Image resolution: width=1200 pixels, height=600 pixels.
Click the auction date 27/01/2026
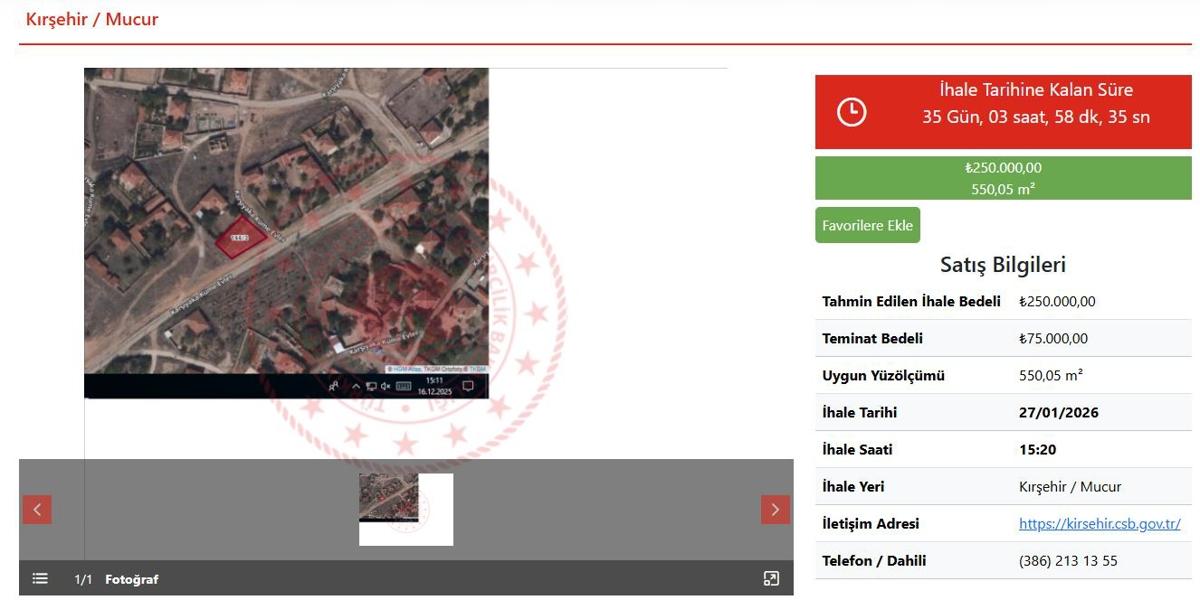point(1058,413)
